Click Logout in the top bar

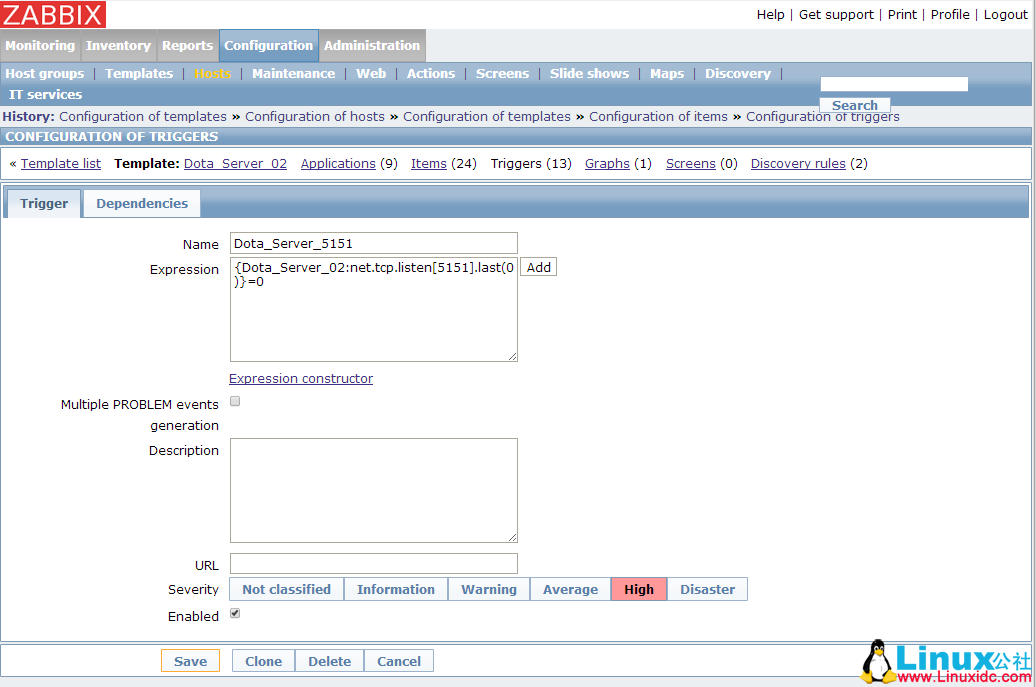(1005, 14)
